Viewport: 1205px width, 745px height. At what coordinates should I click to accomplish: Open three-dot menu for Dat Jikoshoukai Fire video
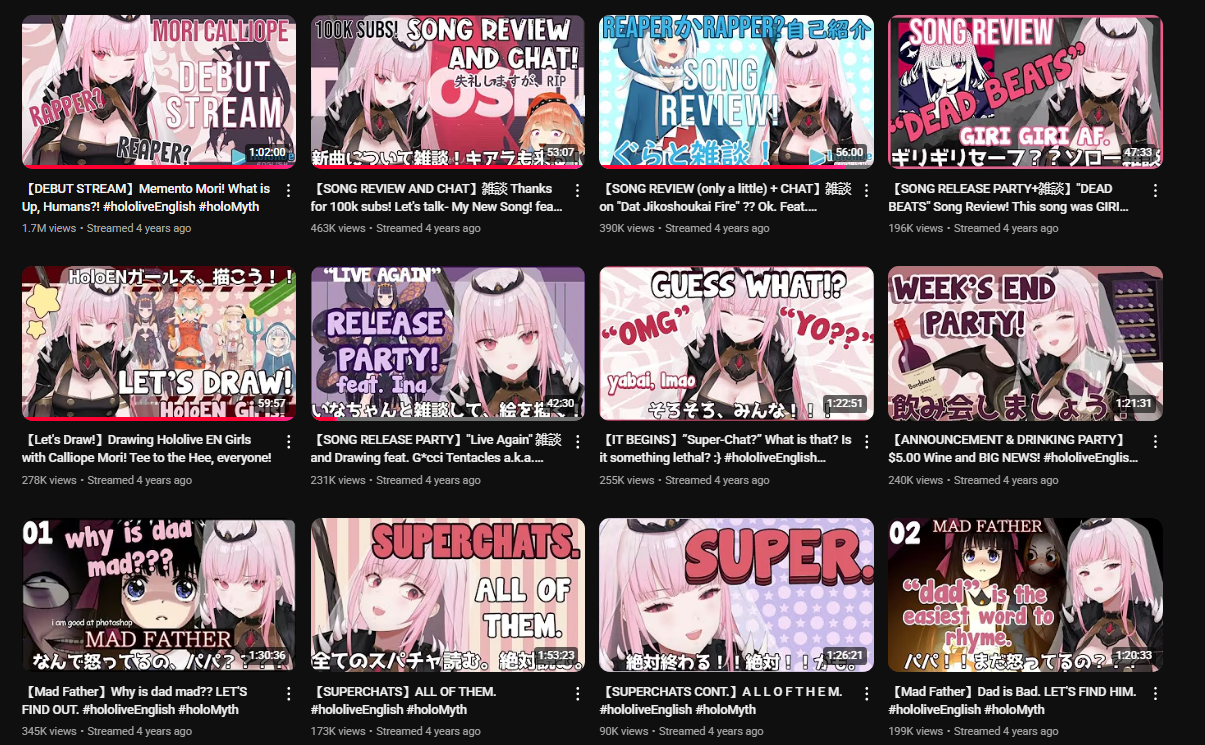[x=866, y=190]
